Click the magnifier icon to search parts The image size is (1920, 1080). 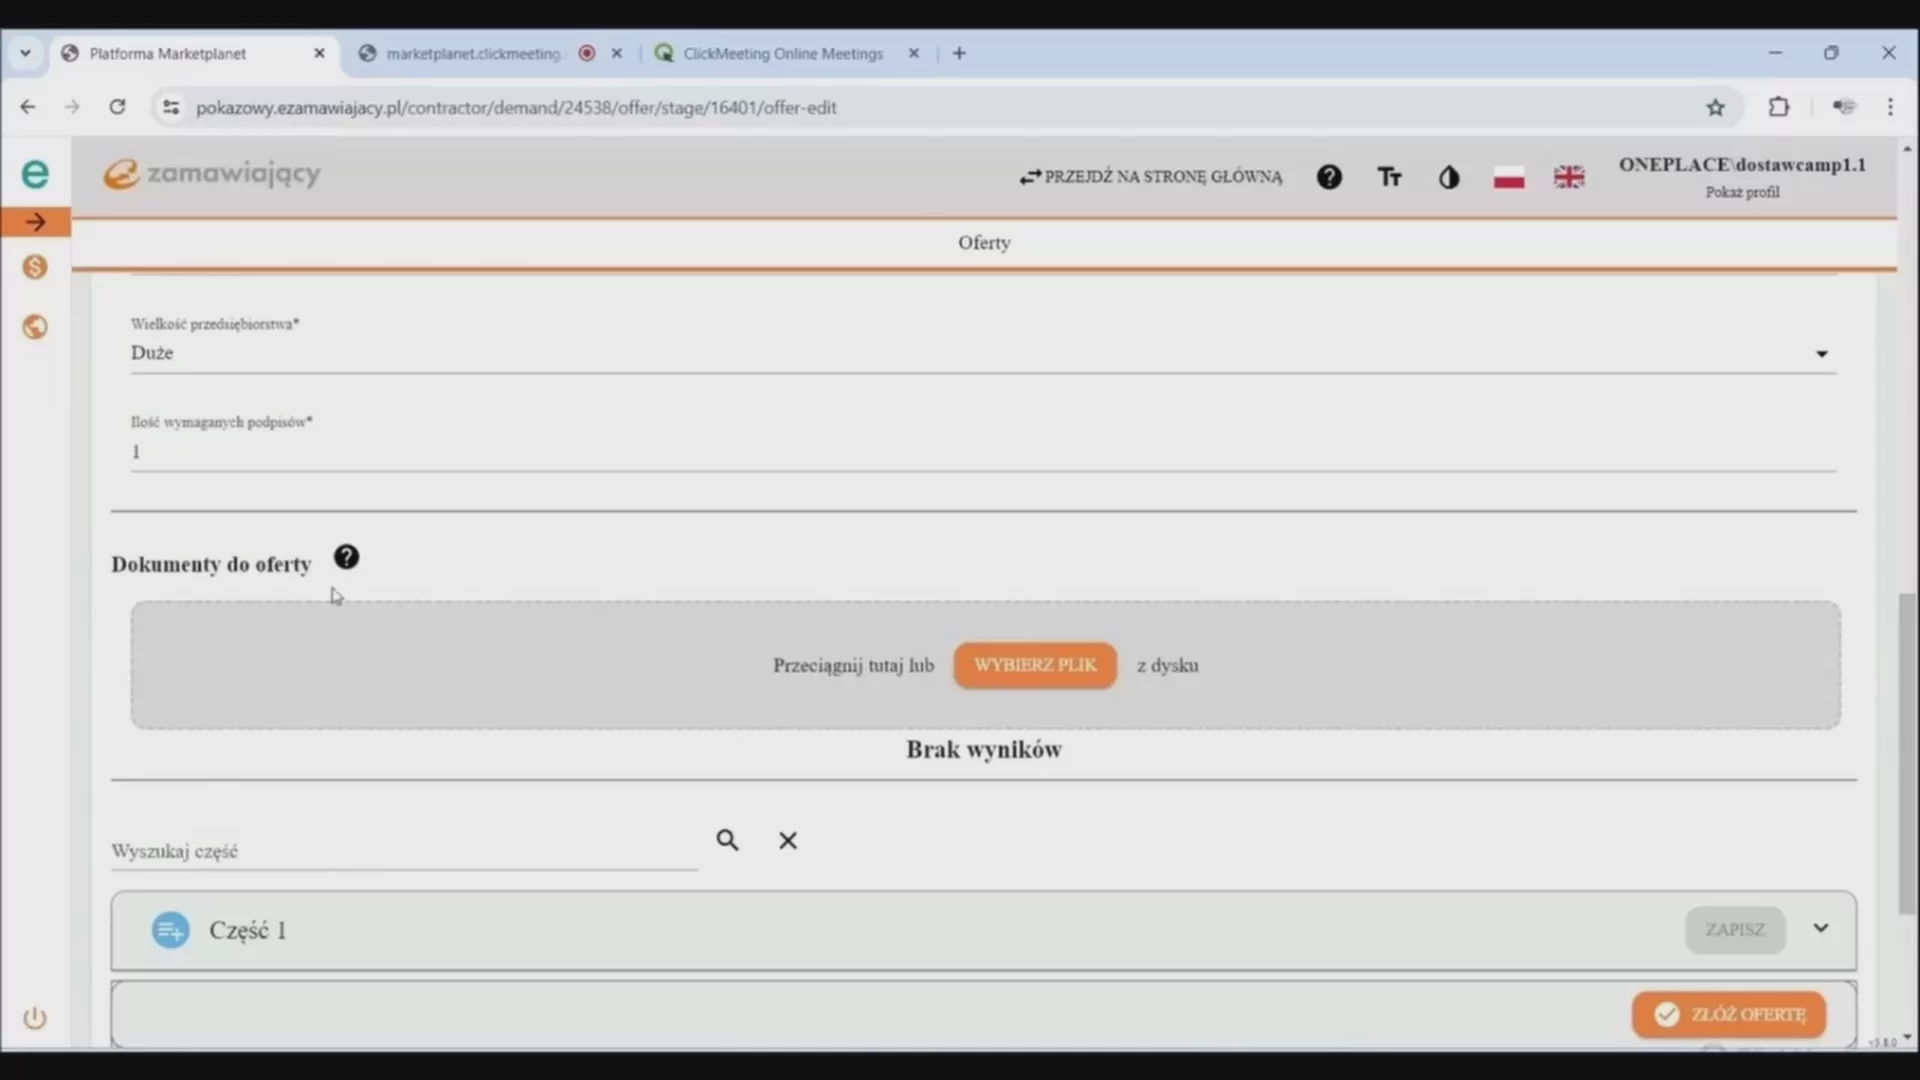(x=727, y=841)
